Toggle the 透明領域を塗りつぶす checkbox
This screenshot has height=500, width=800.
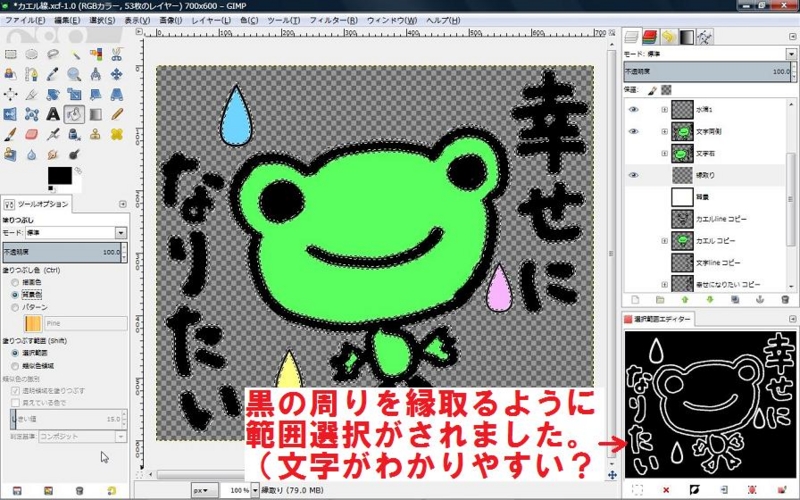pyautogui.click(x=15, y=391)
